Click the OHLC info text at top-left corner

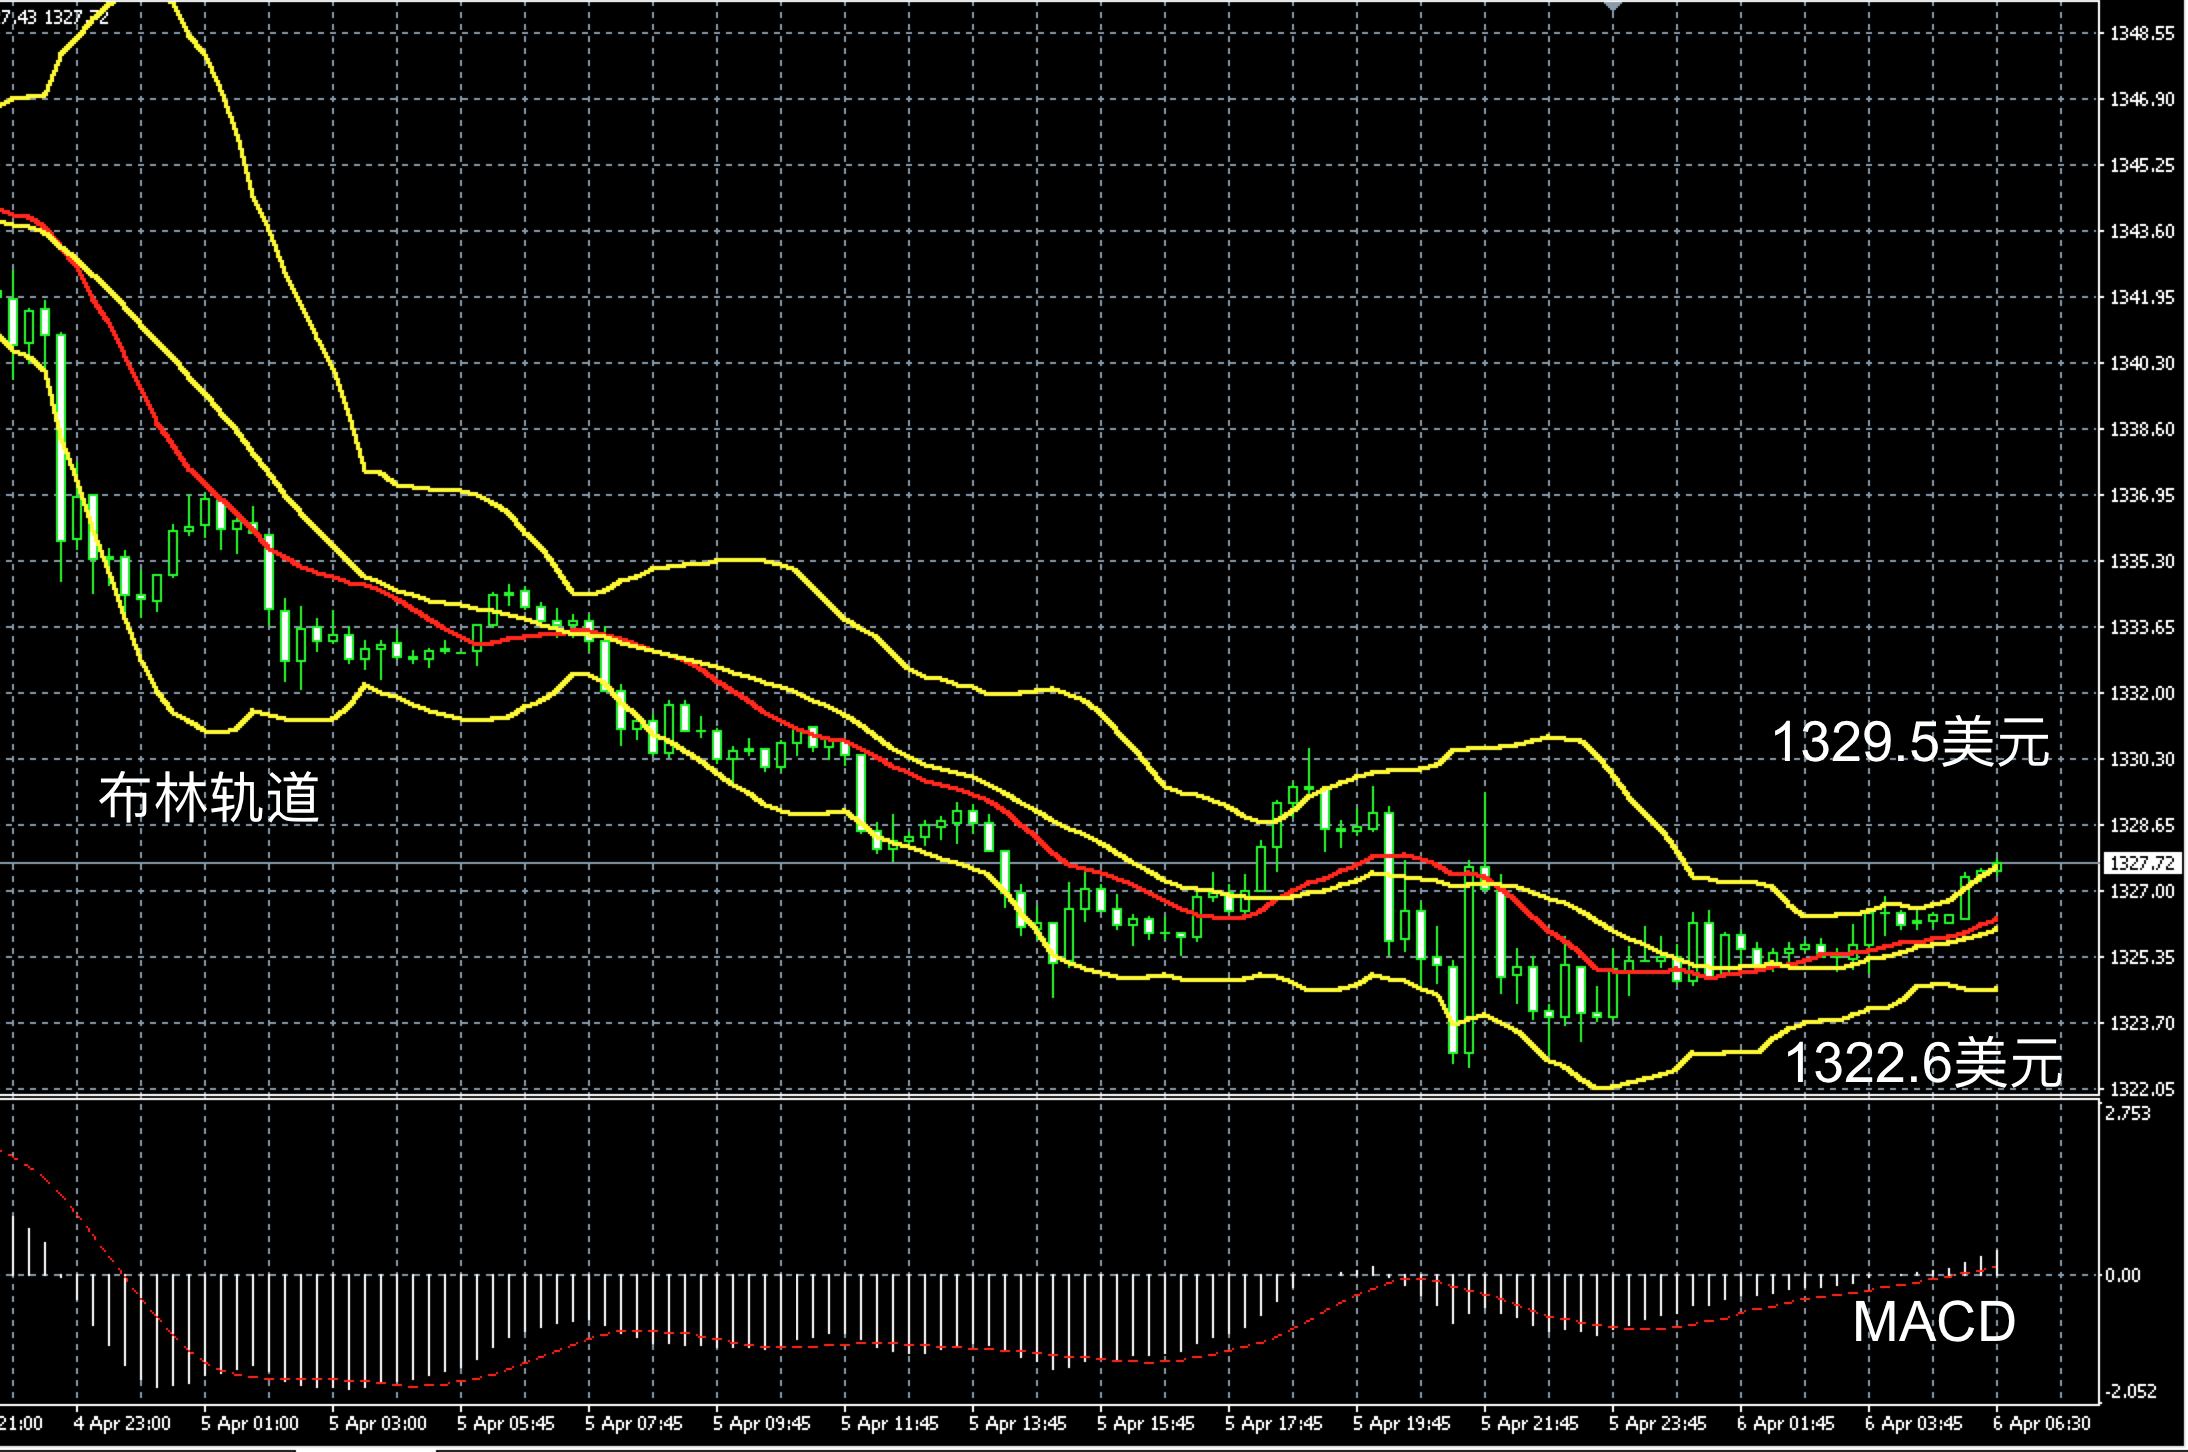(55, 17)
